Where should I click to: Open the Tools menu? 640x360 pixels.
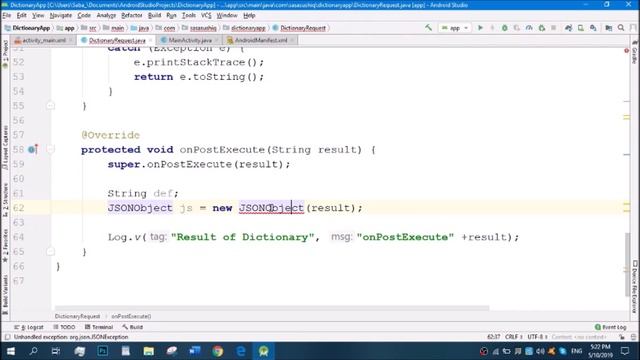[189, 16]
